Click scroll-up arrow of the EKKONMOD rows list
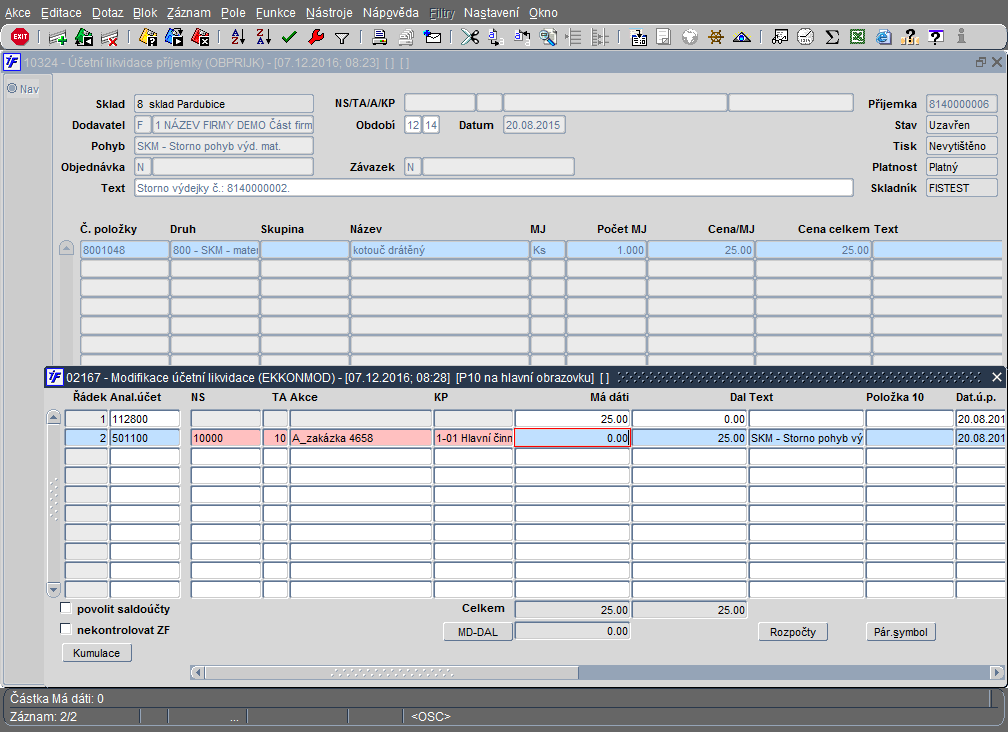1008x732 pixels. point(54,418)
